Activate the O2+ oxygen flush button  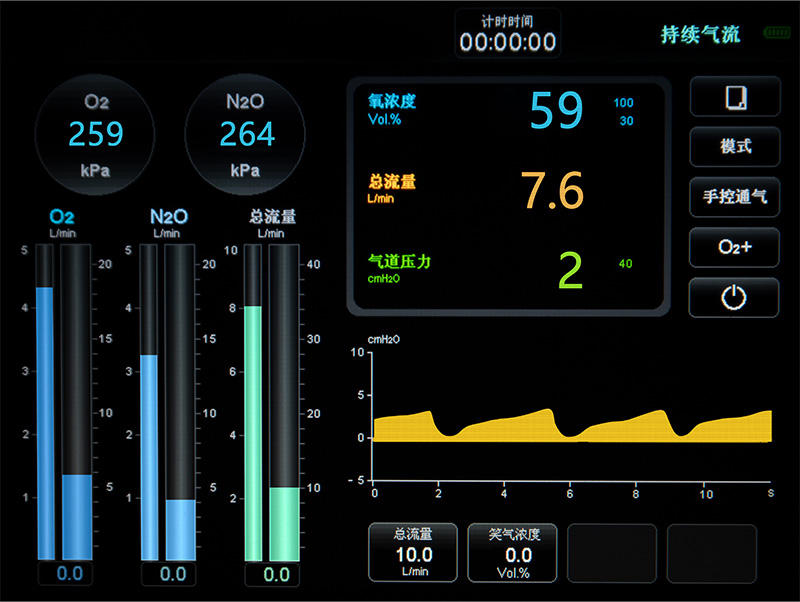(734, 247)
